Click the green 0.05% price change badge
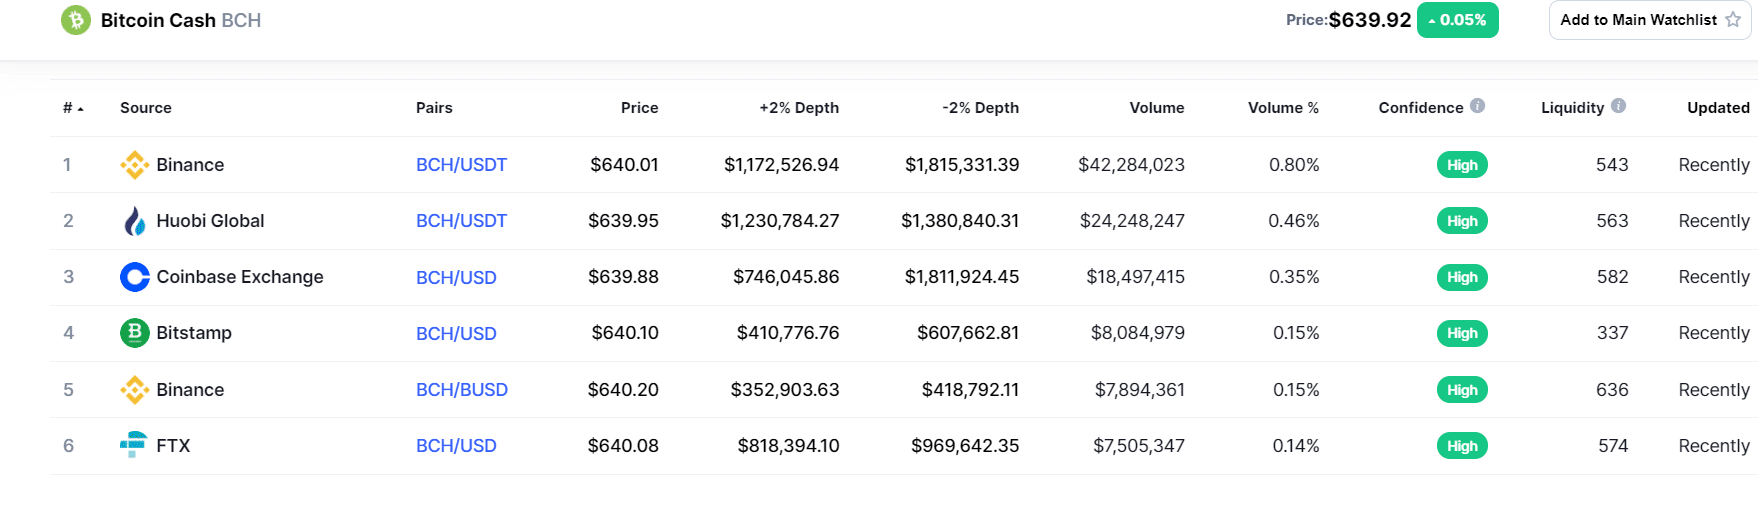The image size is (1758, 505). tap(1457, 20)
